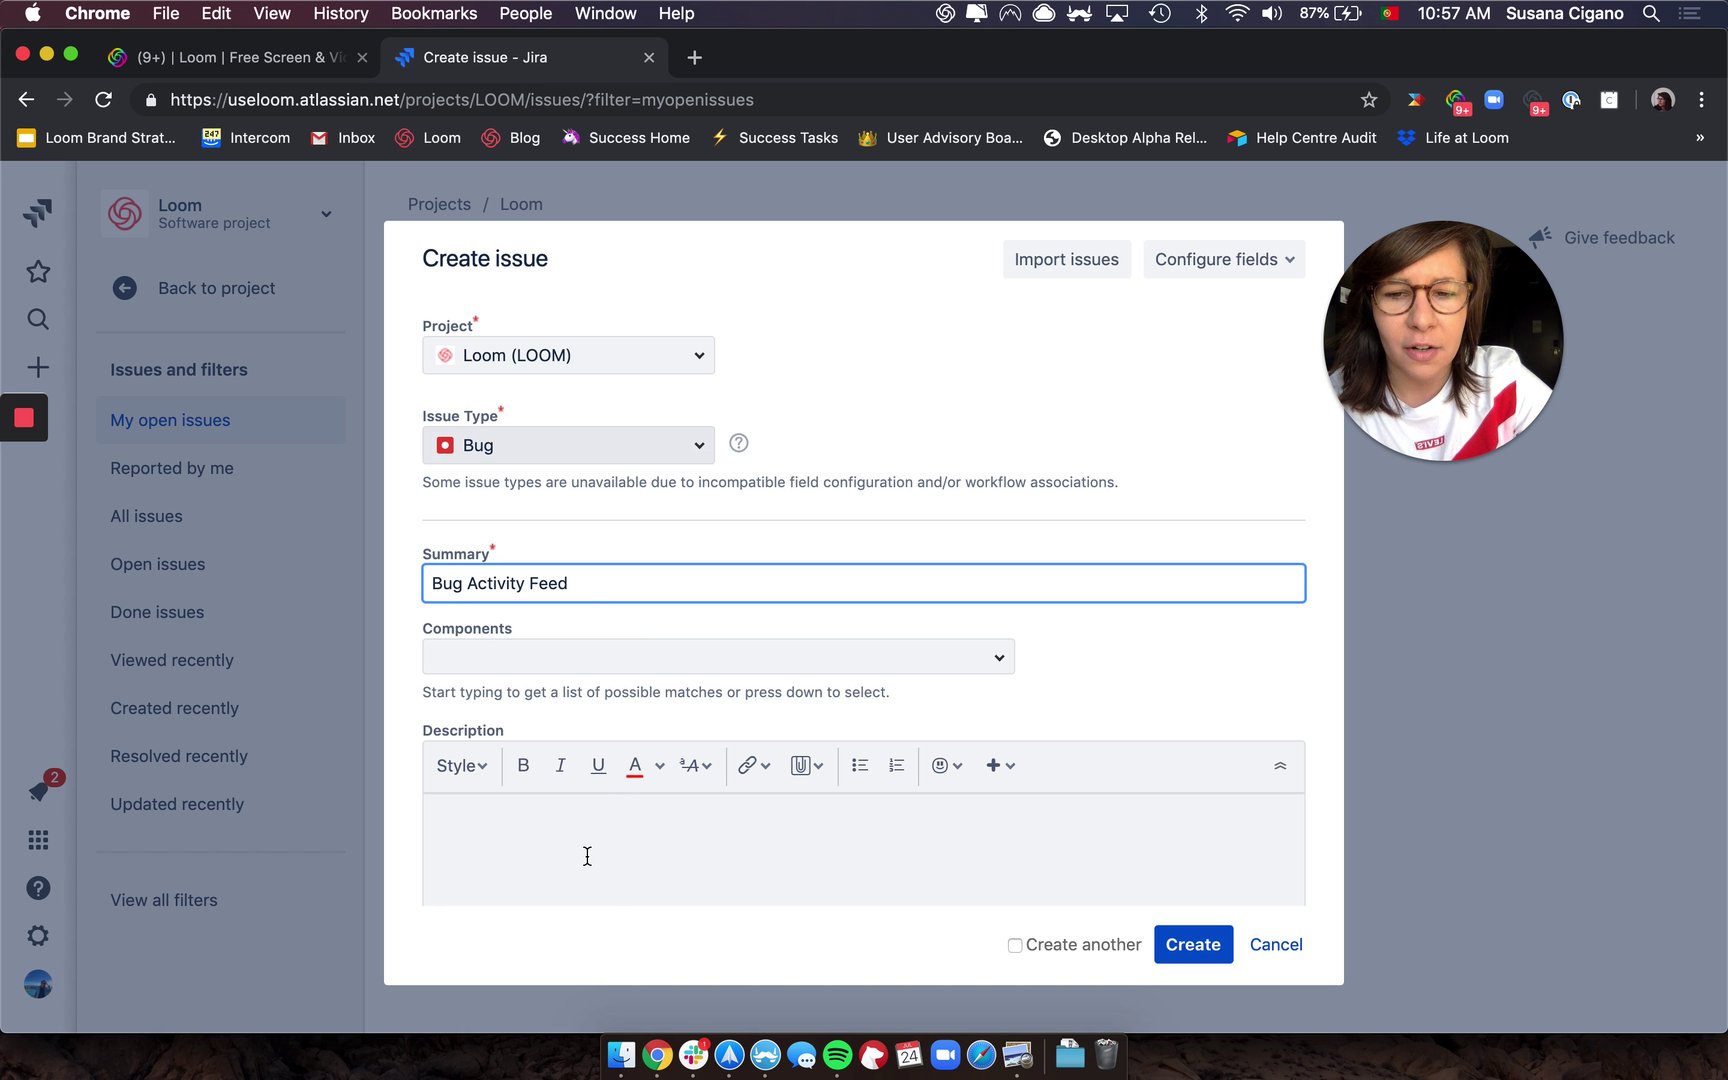The image size is (1728, 1080).
Task: Click the Projects breadcrumb link
Action: (439, 204)
